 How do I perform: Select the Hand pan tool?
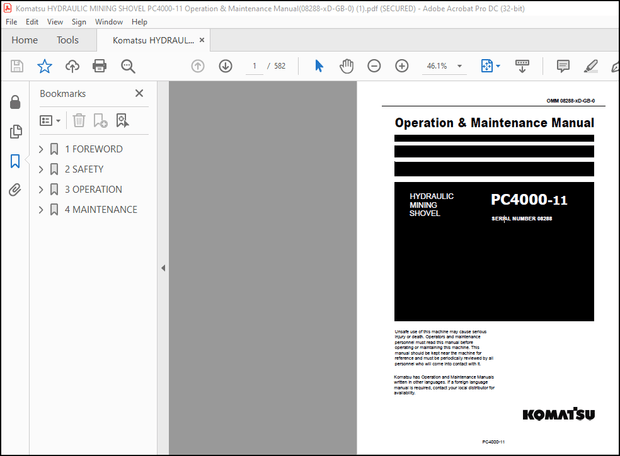[347, 66]
